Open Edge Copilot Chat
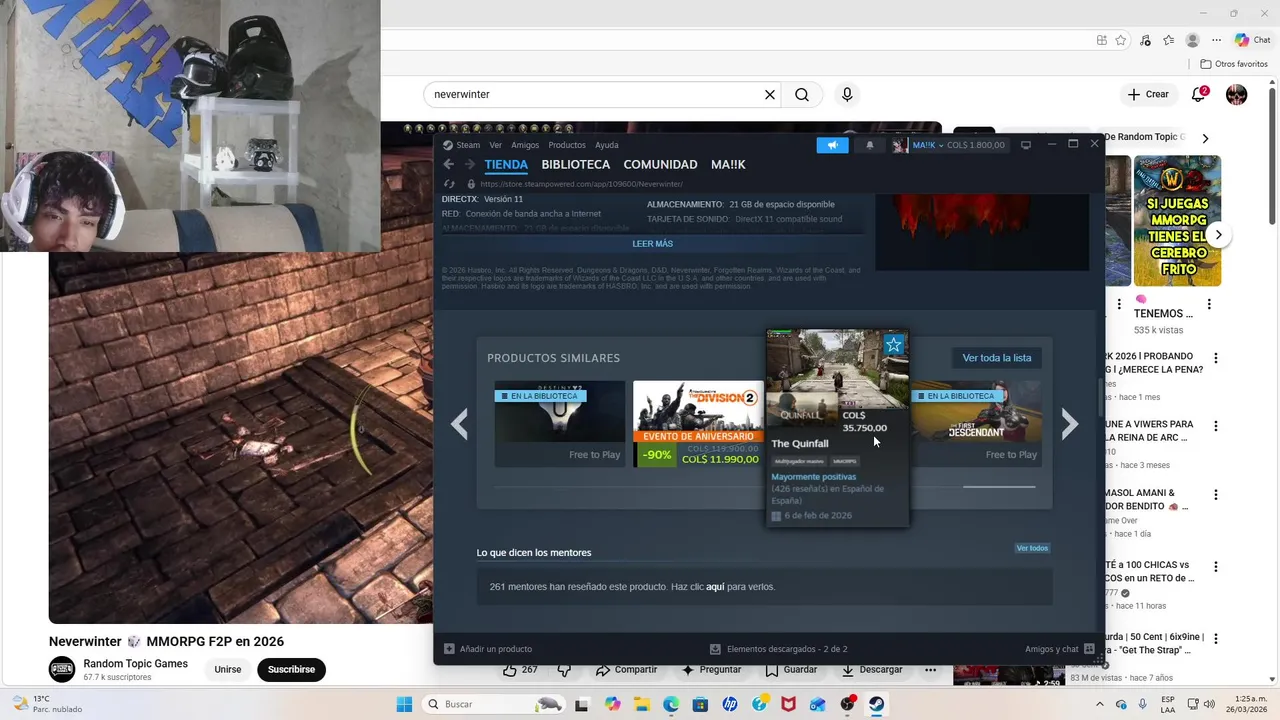This screenshot has height=720, width=1280. (1252, 40)
